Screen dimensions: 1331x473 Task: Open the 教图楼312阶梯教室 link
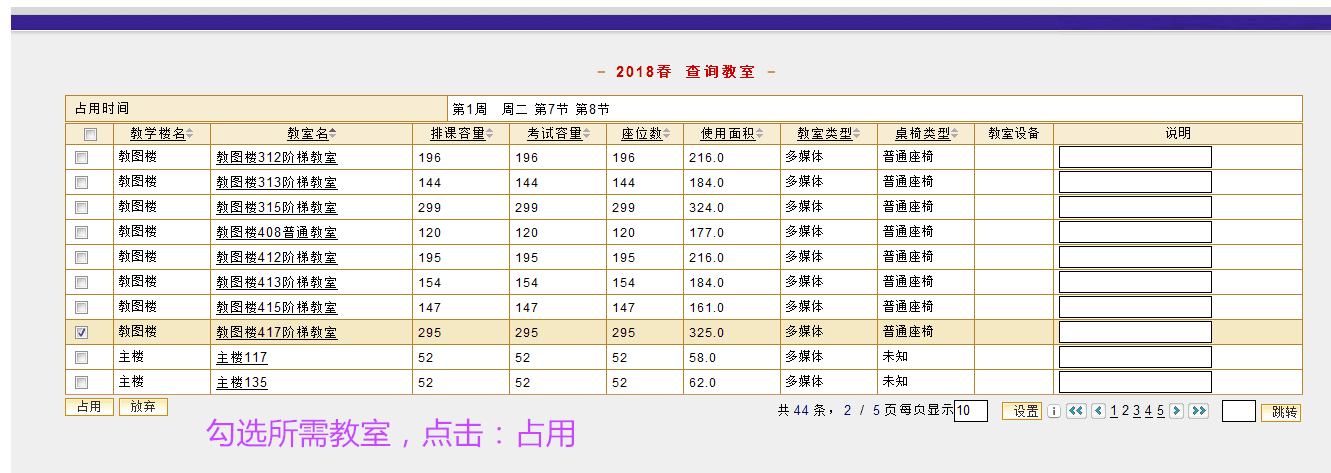(276, 158)
